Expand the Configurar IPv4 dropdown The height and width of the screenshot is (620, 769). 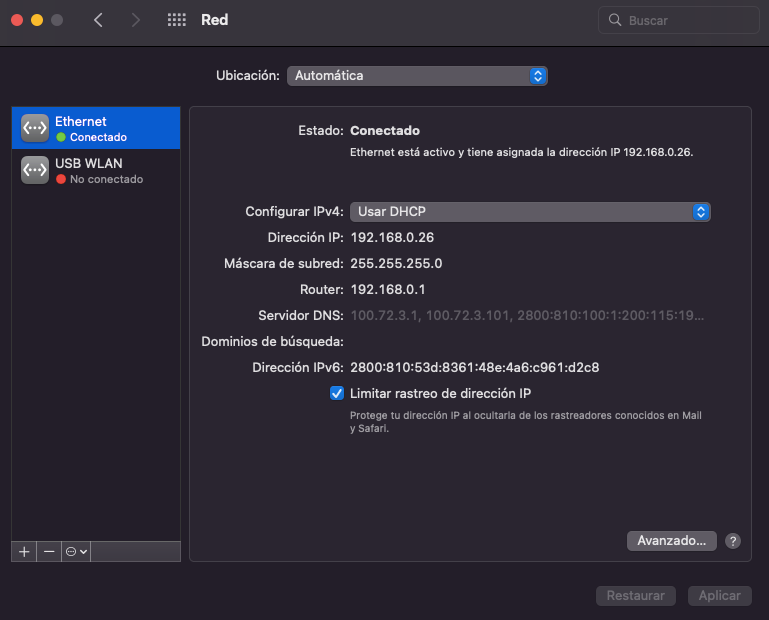pos(530,212)
